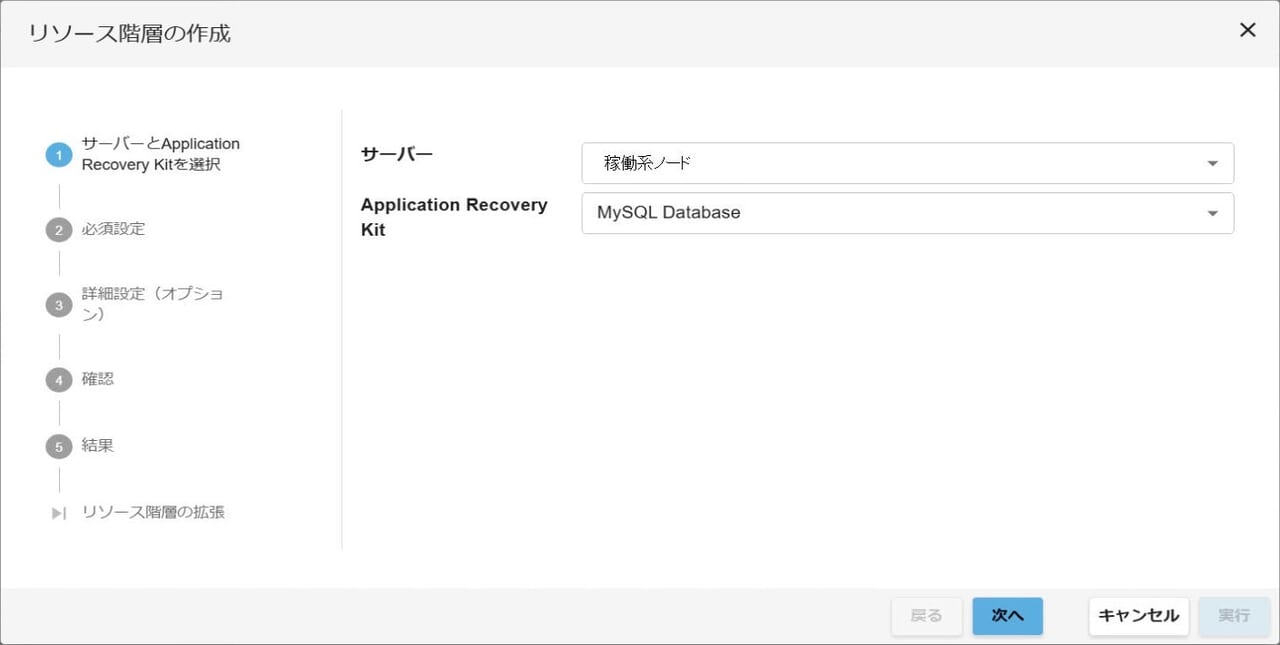Select step 4 circle icon

tap(59, 380)
